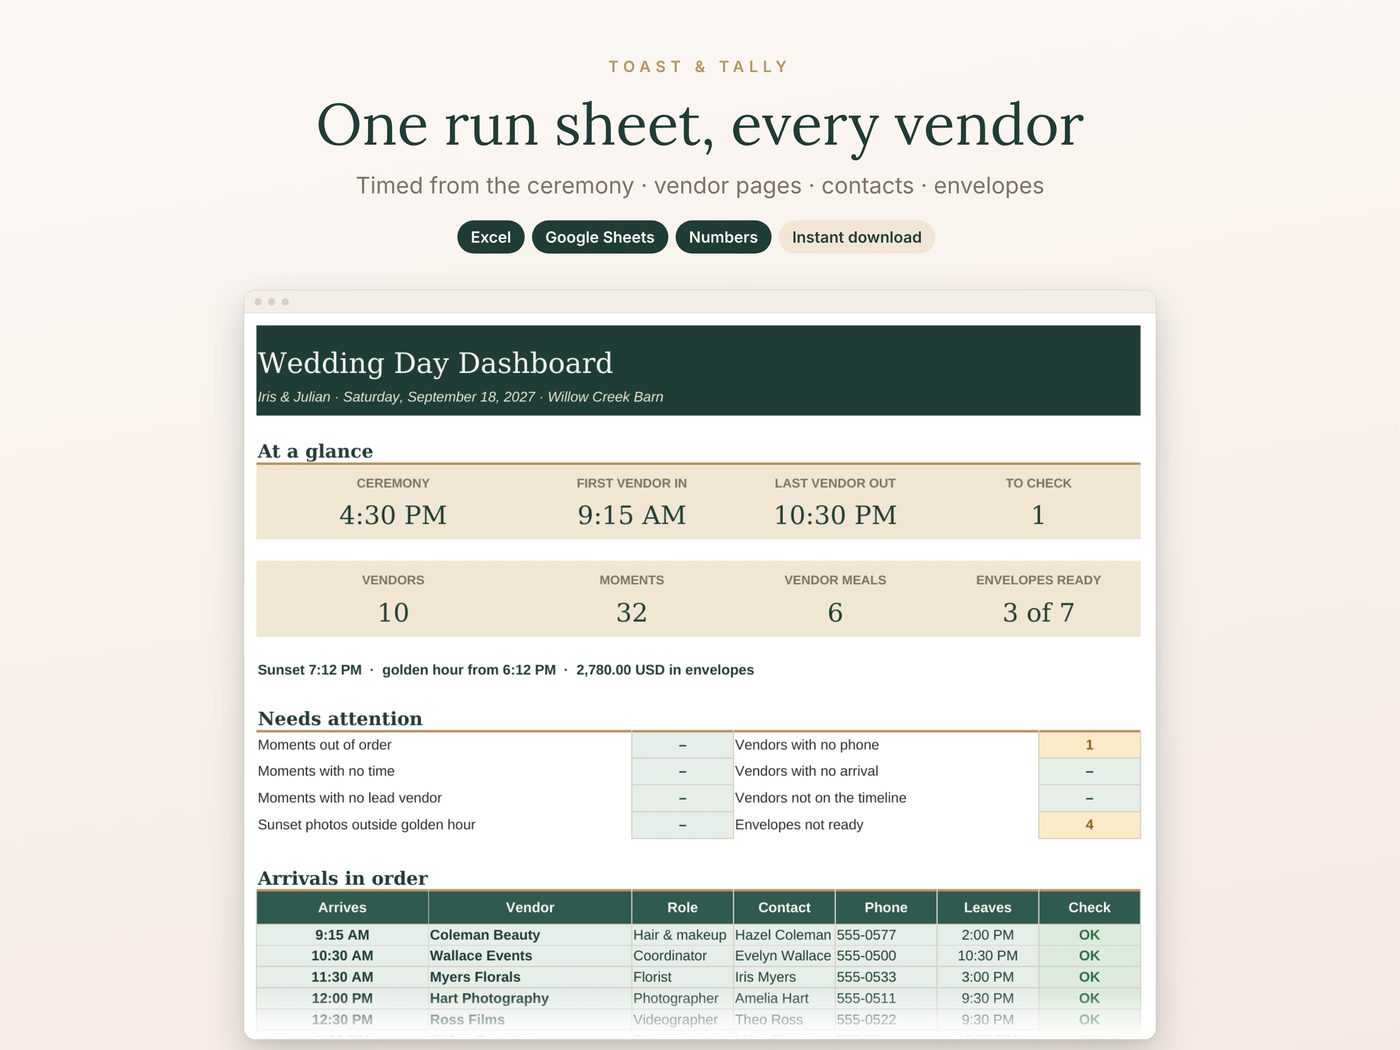Image resolution: width=1400 pixels, height=1050 pixels.
Task: Click the Numbers badge
Action: tap(723, 237)
